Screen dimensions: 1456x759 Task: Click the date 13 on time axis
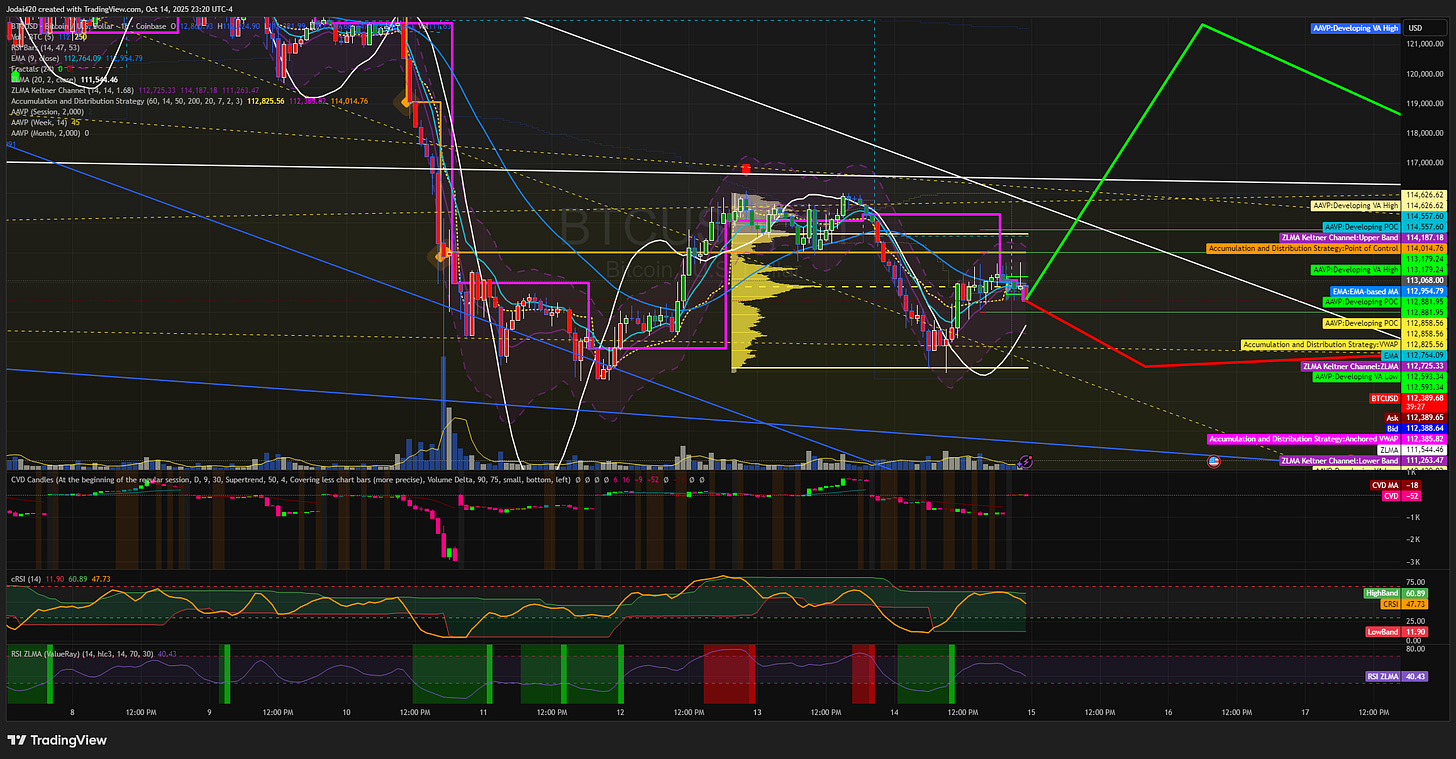tap(758, 713)
